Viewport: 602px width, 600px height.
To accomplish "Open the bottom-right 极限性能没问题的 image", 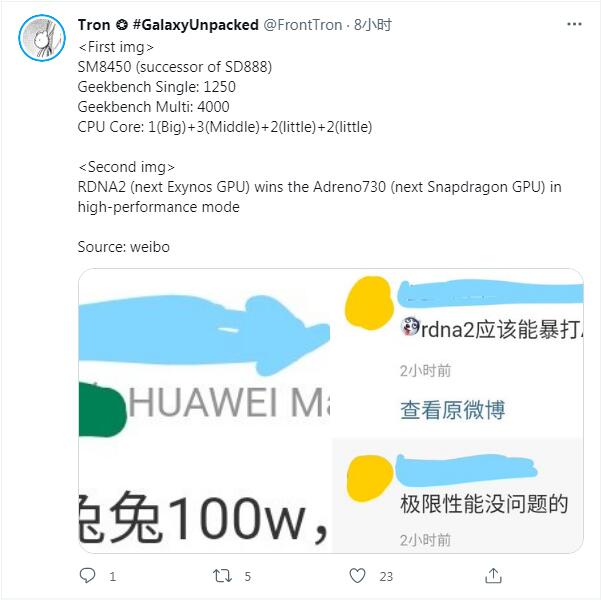I will pyautogui.click(x=458, y=495).
